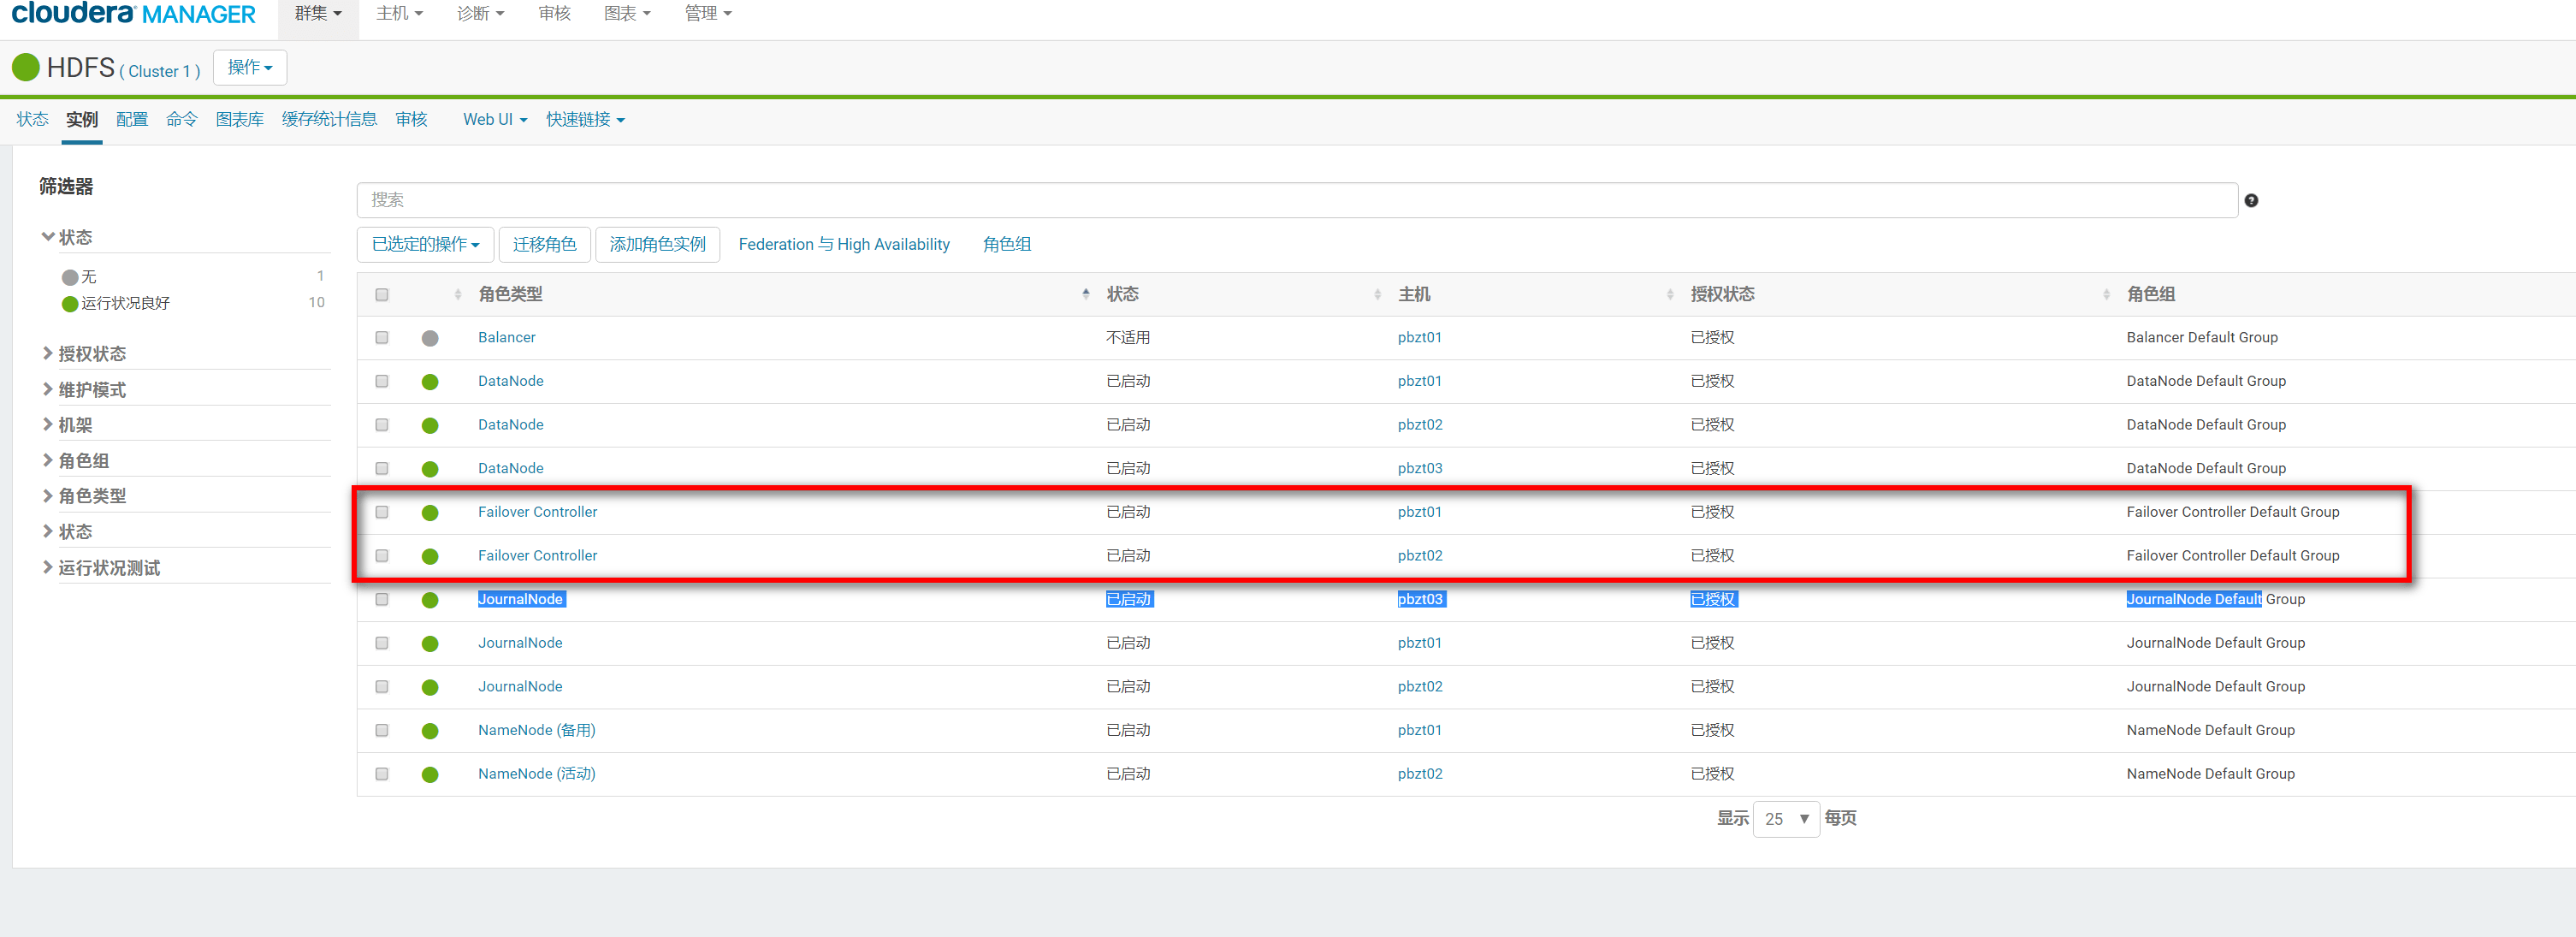Click the 添加角色实例 button
Viewport: 2576px width, 937px height.
(657, 245)
